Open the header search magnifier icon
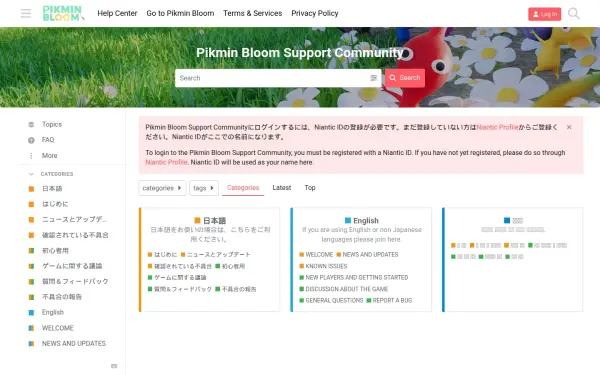The height and width of the screenshot is (375, 600). [x=574, y=13]
